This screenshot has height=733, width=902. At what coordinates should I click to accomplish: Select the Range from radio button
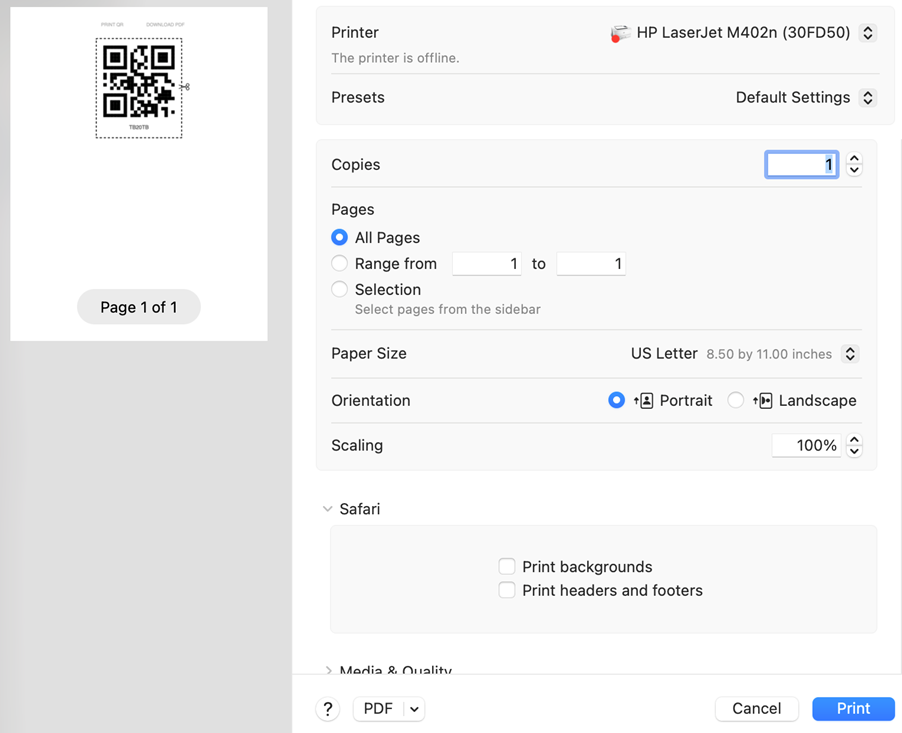[339, 263]
